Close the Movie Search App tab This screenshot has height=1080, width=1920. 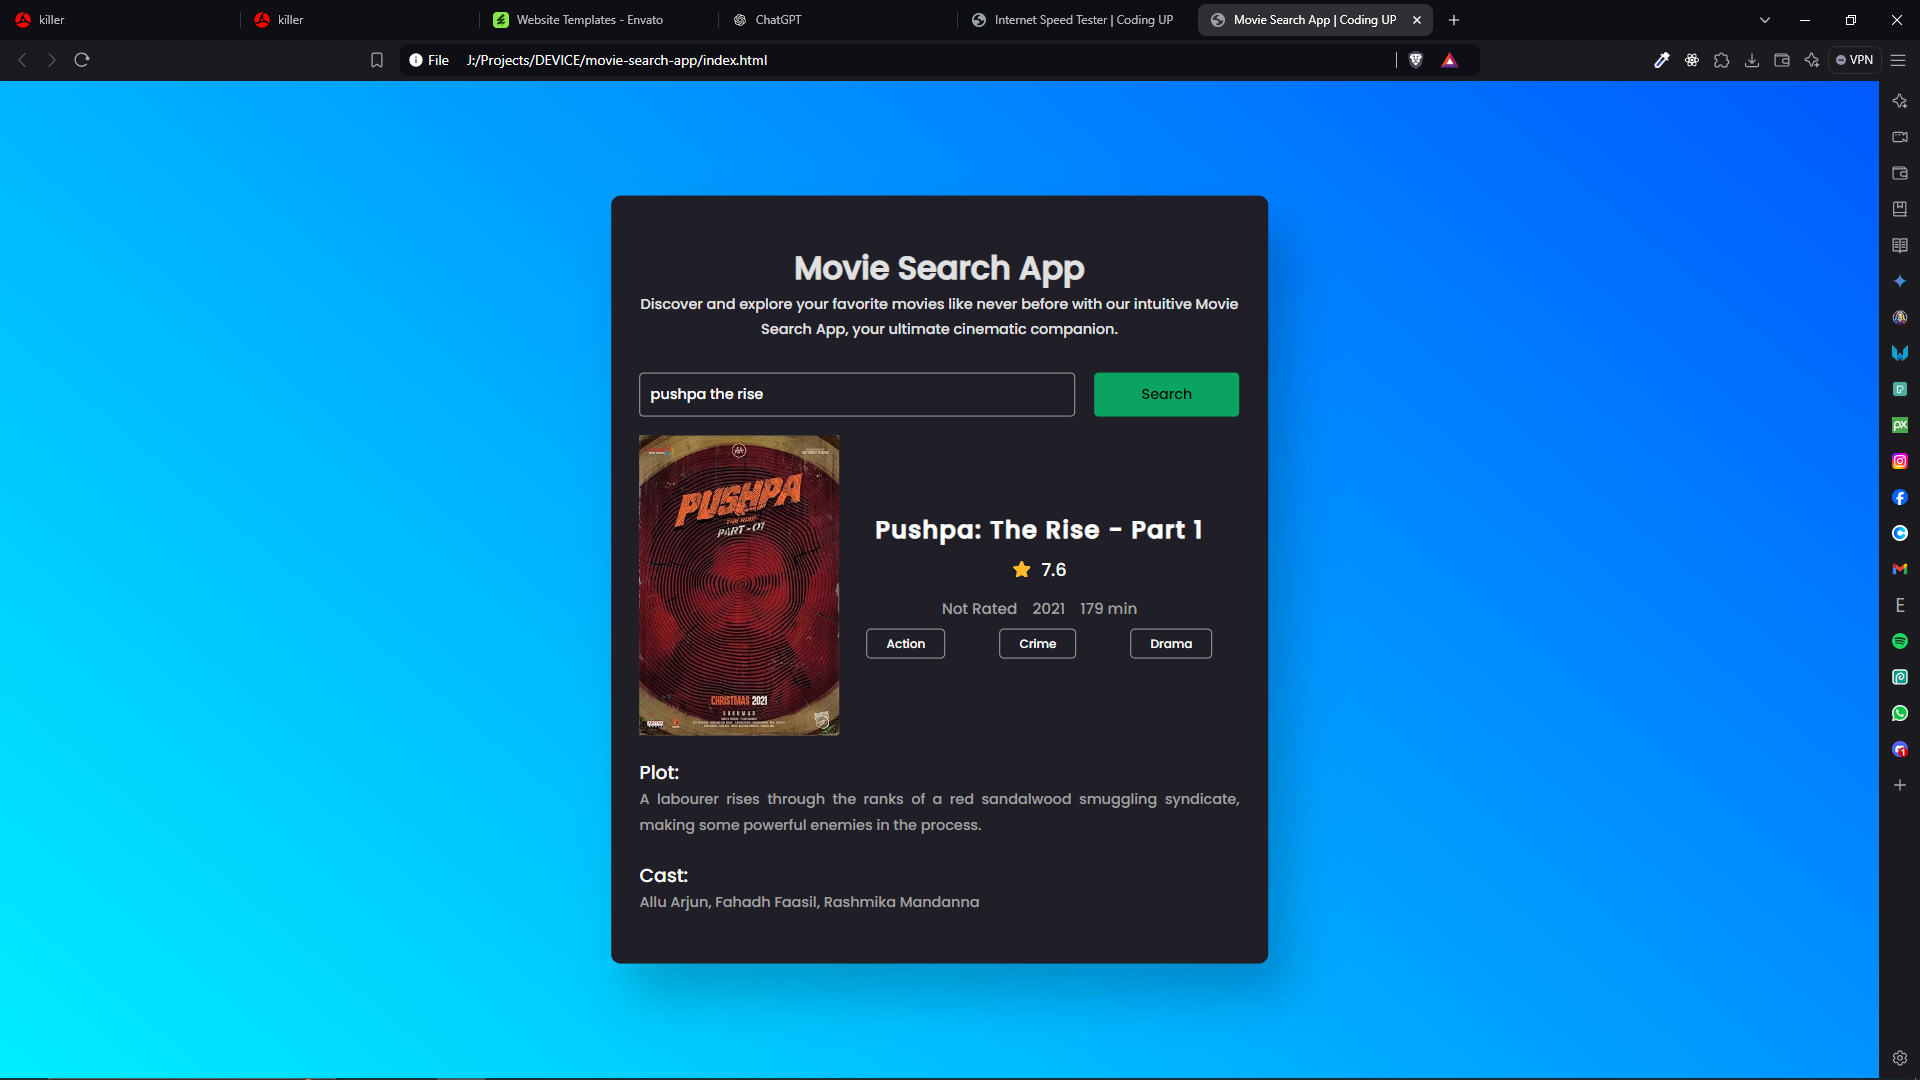[x=1417, y=20]
